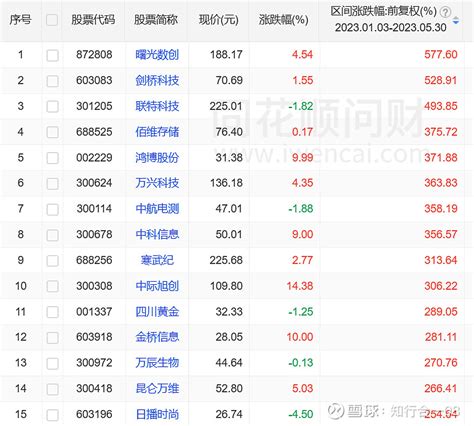Viewport: 474px width, 426px height.
Task: Open the 万辰生物 link
Action: (157, 363)
